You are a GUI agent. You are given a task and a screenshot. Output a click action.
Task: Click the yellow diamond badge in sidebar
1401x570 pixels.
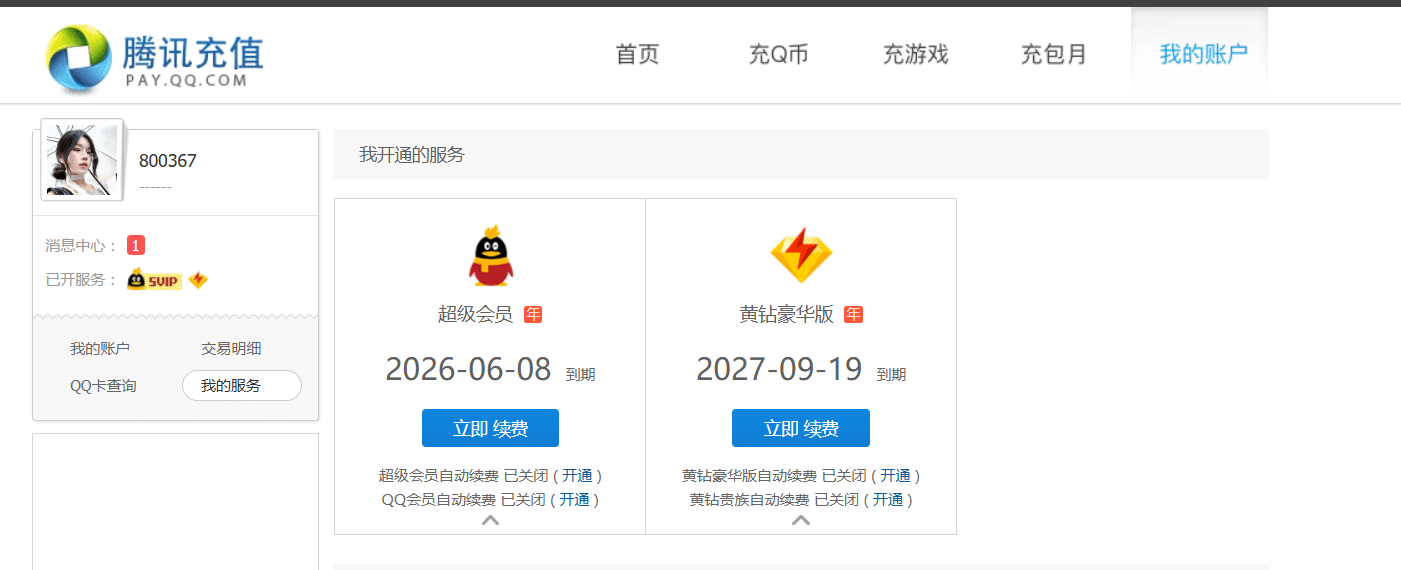[198, 280]
